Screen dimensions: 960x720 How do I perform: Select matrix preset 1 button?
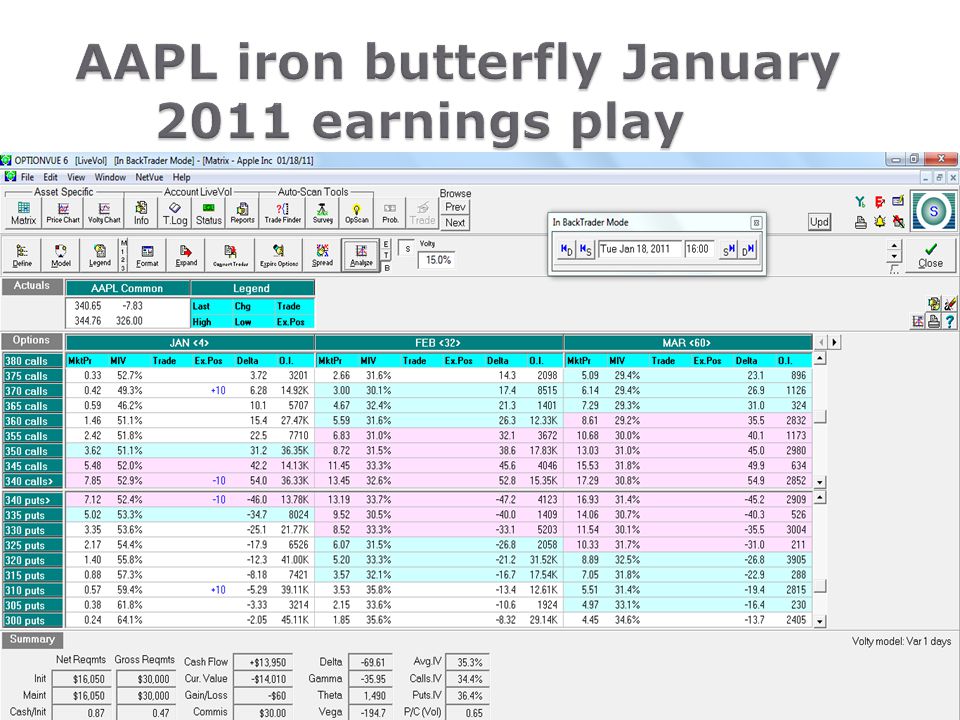pos(124,251)
